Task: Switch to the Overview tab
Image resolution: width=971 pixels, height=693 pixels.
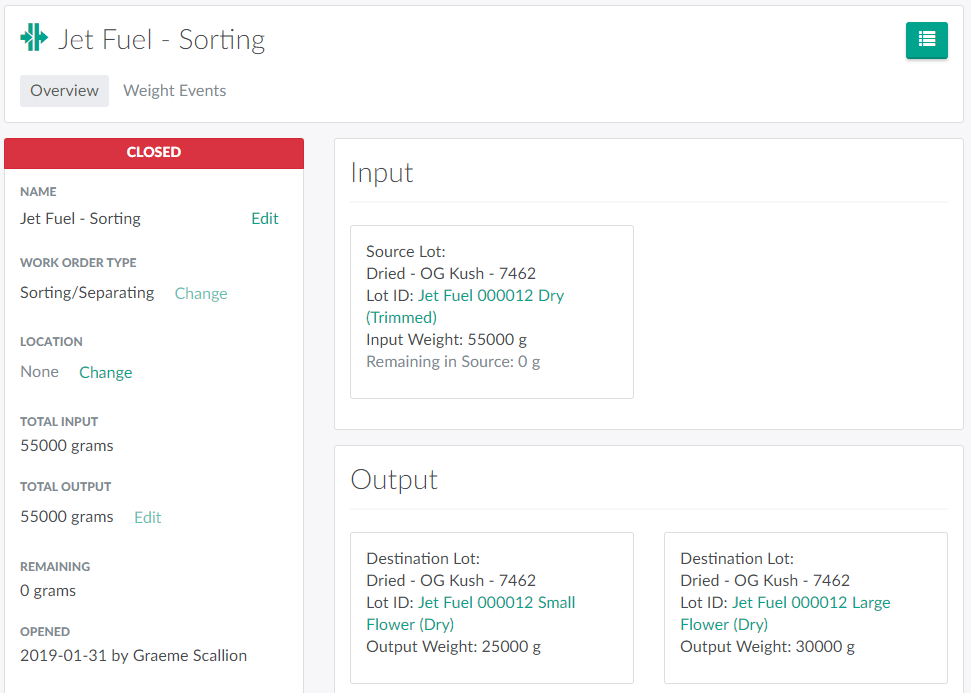Action: click(x=64, y=91)
